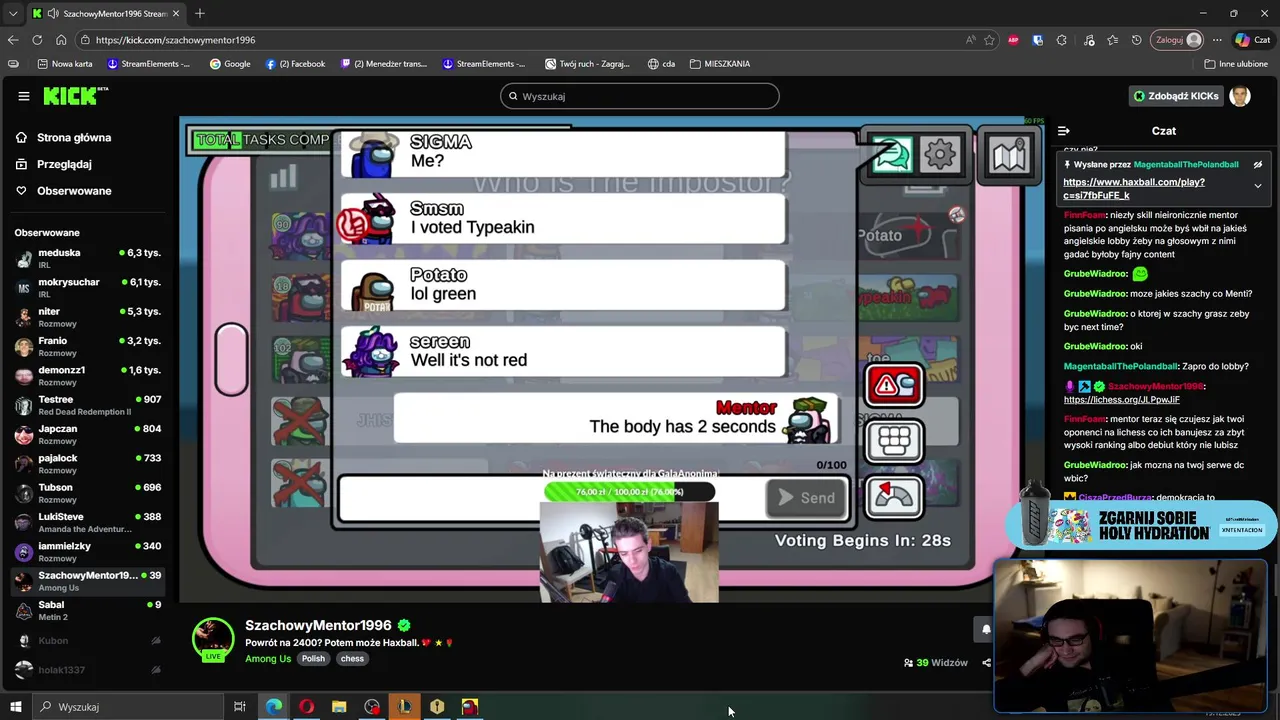Viewport: 1280px width, 720px height.
Task: Open Opera from the taskbar
Action: pos(306,707)
